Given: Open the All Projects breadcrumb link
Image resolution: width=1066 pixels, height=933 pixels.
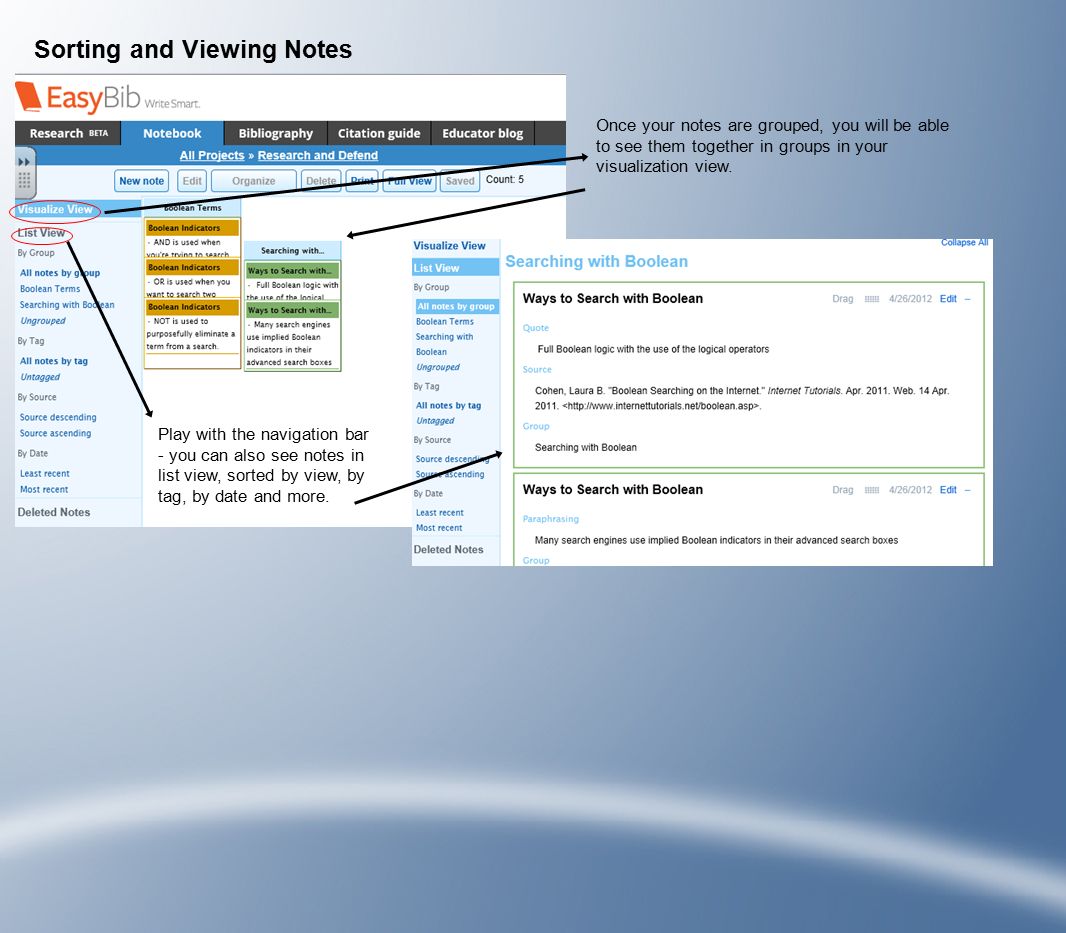Looking at the screenshot, I should click(x=211, y=156).
